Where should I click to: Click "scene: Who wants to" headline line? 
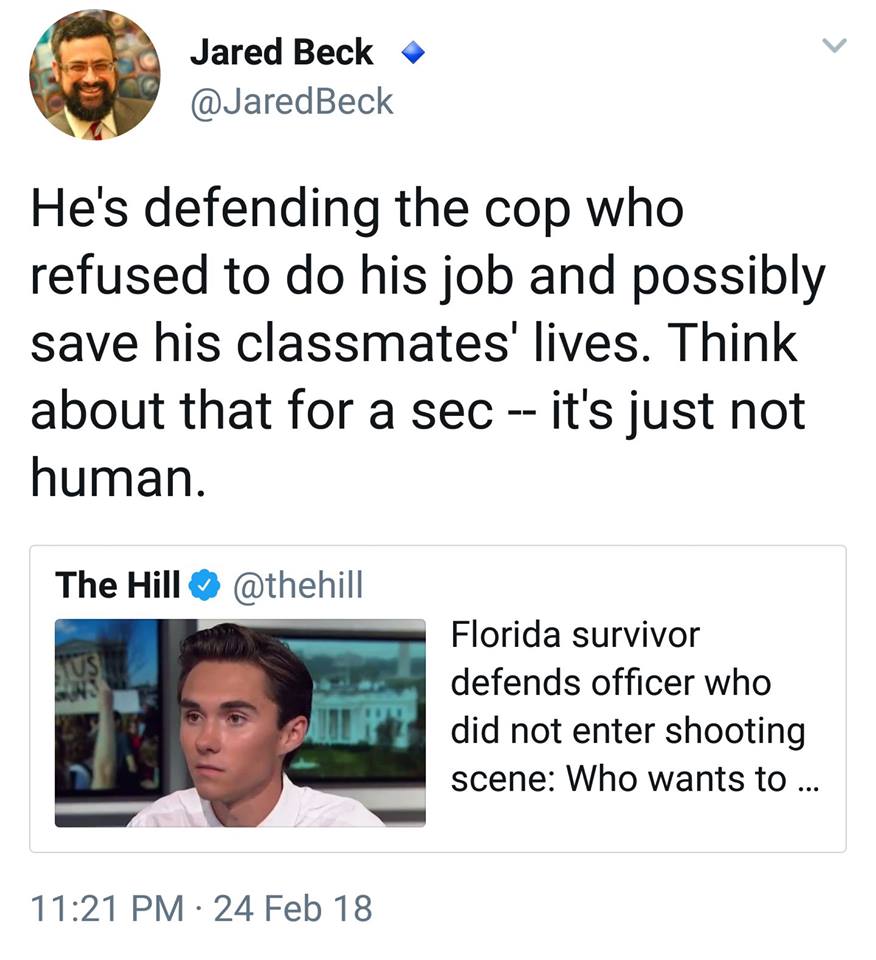(x=618, y=780)
